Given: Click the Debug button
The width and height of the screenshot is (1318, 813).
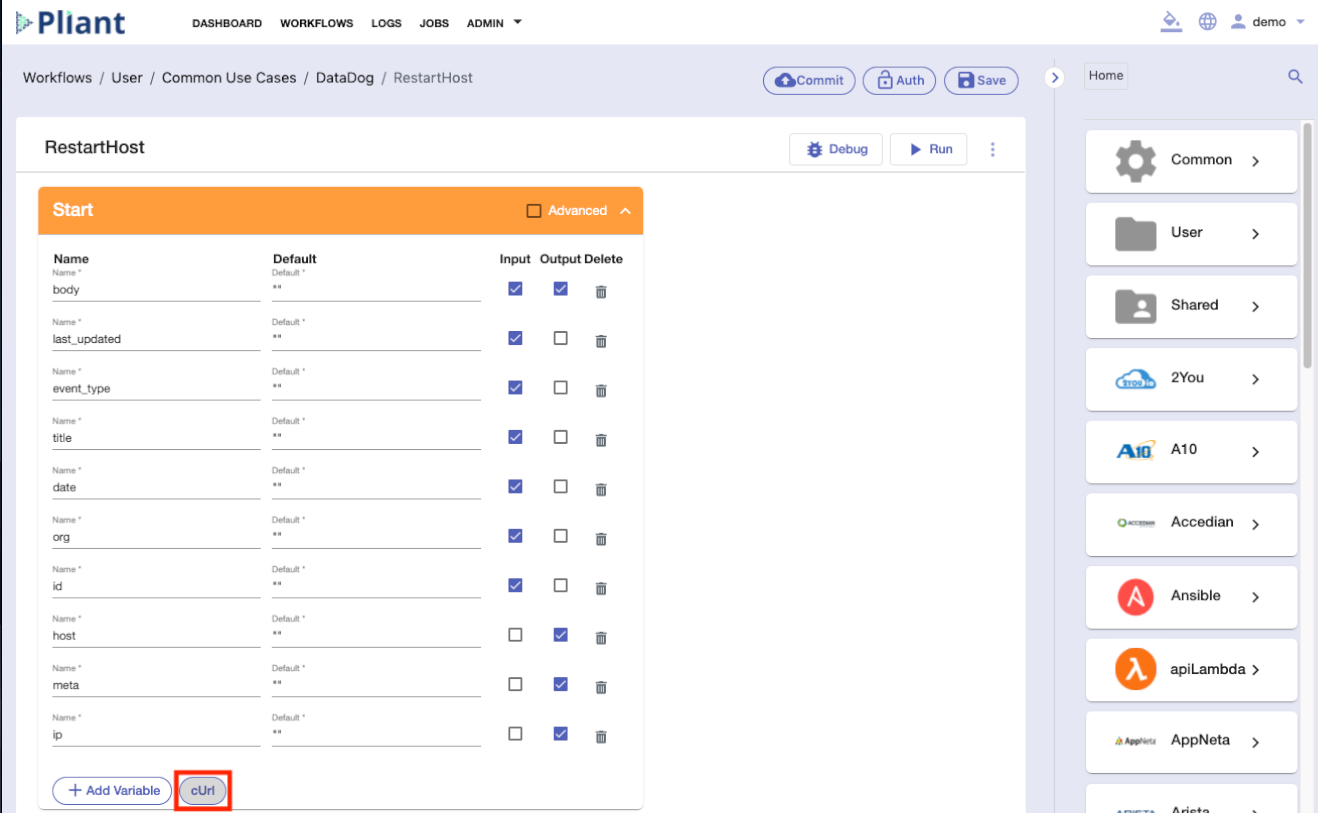Looking at the screenshot, I should pyautogui.click(x=835, y=149).
